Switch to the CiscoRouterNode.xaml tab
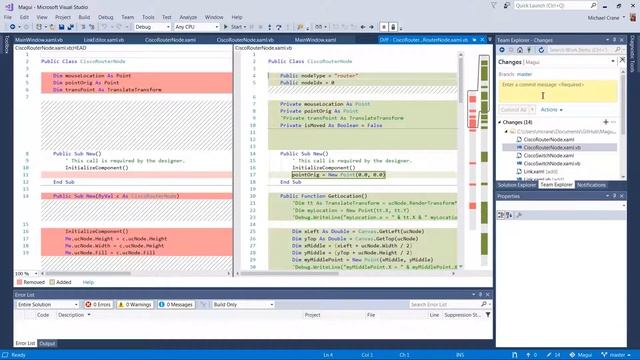640x360 pixels. [170, 40]
